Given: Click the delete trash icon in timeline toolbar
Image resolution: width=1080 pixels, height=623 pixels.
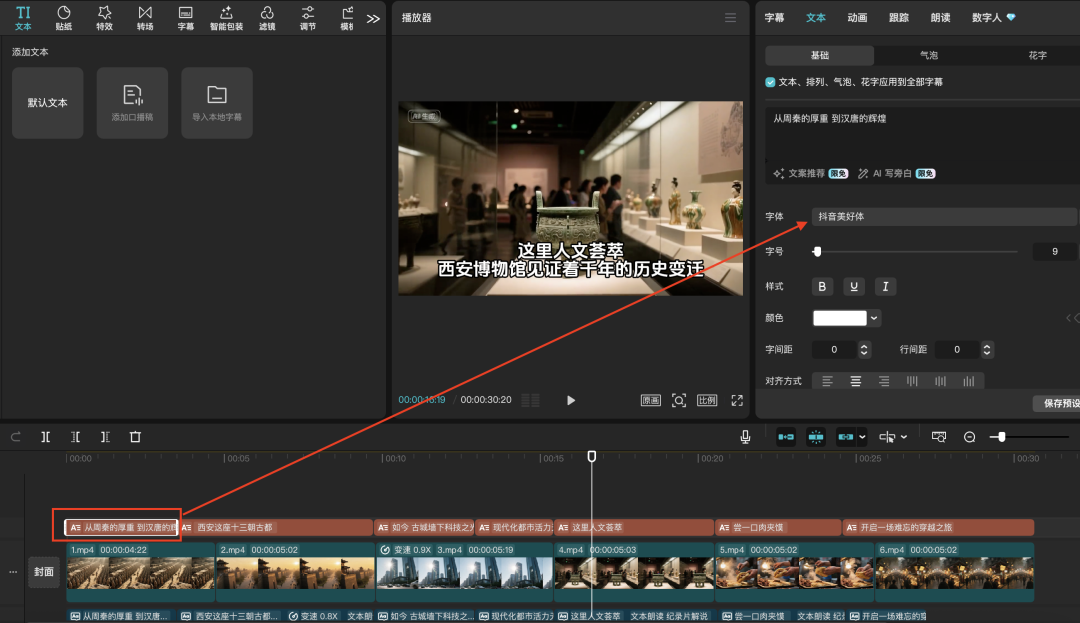Looking at the screenshot, I should pyautogui.click(x=135, y=437).
